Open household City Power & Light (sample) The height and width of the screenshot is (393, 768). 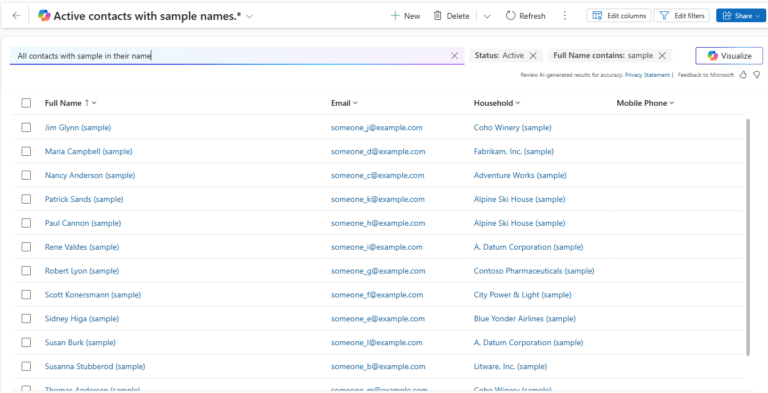(523, 295)
